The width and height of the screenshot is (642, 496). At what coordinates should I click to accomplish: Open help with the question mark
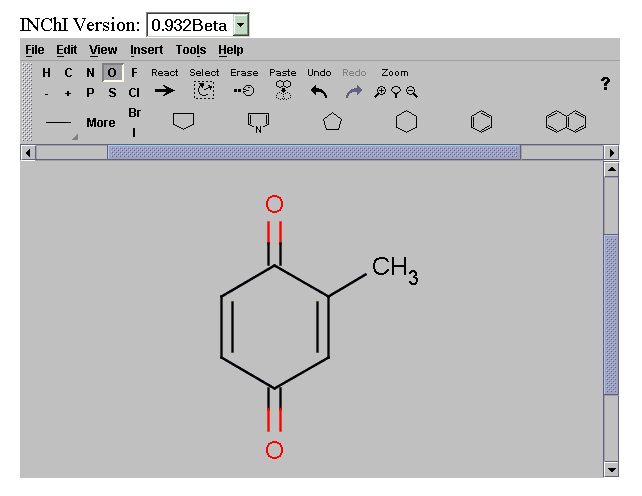pos(605,84)
